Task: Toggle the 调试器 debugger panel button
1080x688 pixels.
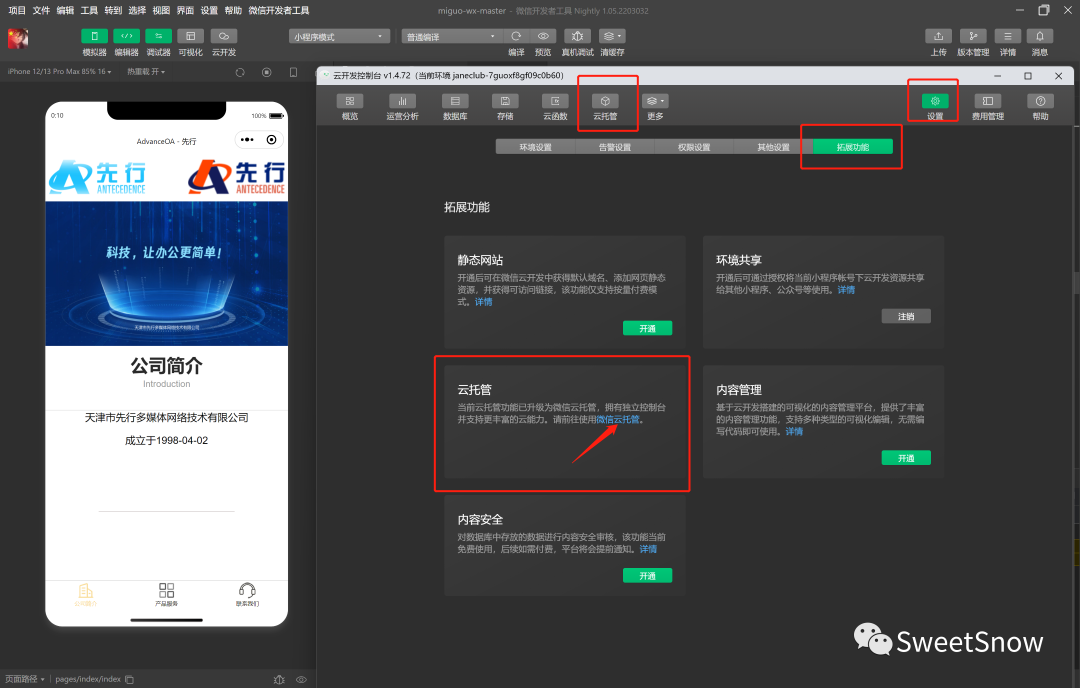Action: pyautogui.click(x=158, y=37)
